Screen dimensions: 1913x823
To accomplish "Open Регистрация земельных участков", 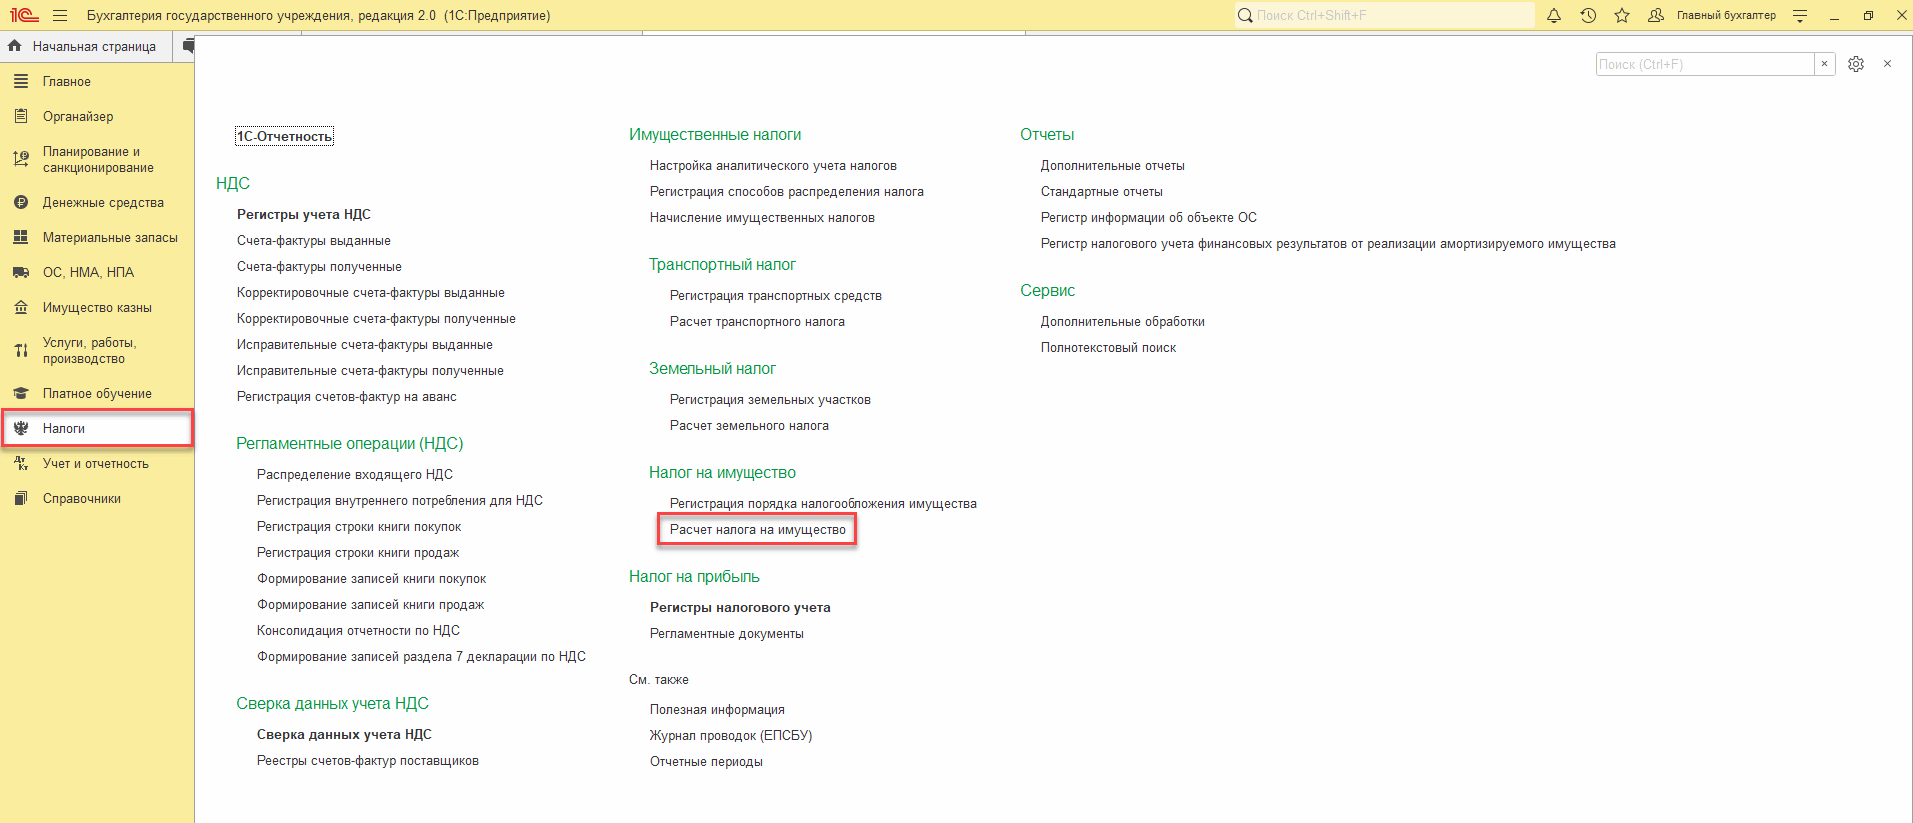I will [770, 399].
